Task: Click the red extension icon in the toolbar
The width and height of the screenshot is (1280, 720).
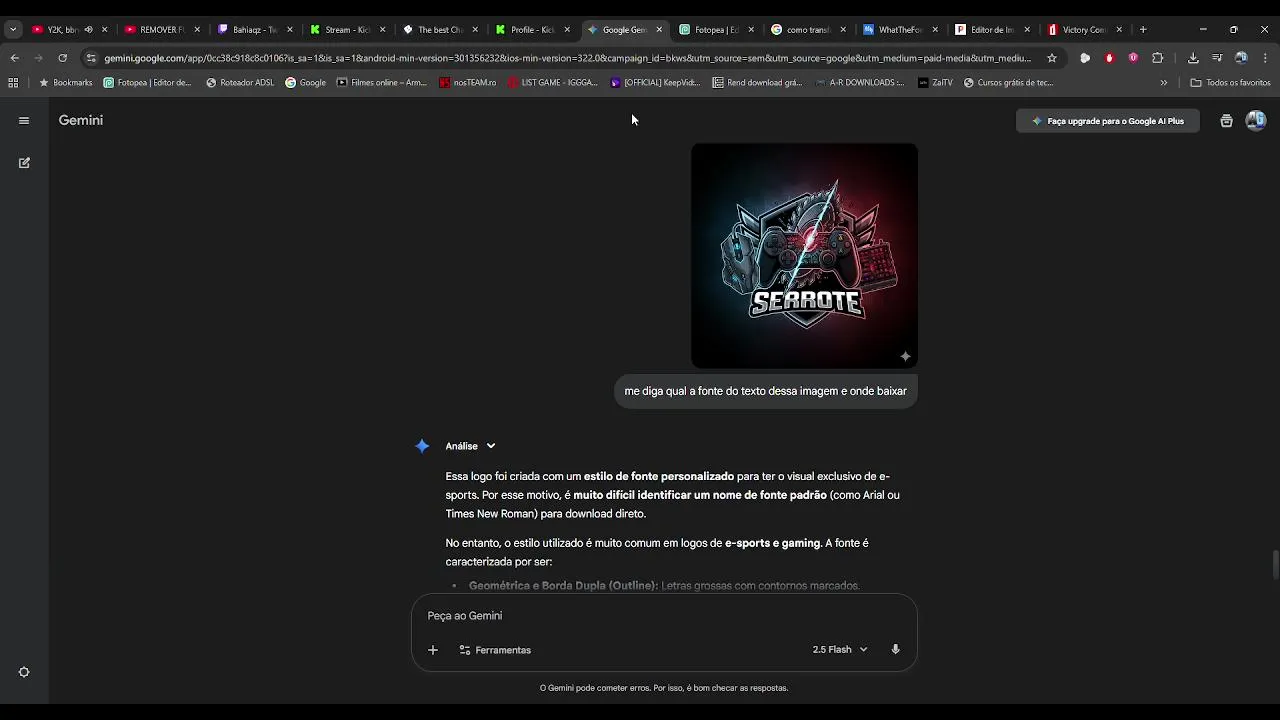Action: [1109, 58]
